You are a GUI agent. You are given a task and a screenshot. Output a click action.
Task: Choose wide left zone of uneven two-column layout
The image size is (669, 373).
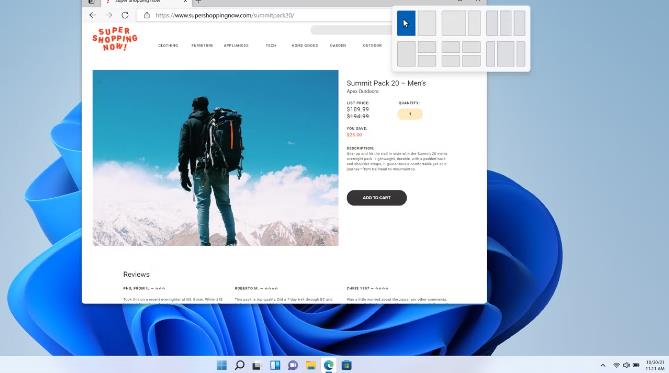click(x=453, y=23)
